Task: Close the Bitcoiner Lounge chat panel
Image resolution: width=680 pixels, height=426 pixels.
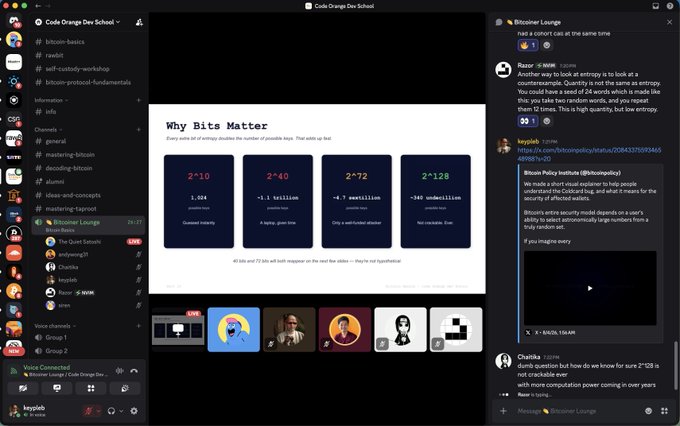Action: tap(669, 22)
